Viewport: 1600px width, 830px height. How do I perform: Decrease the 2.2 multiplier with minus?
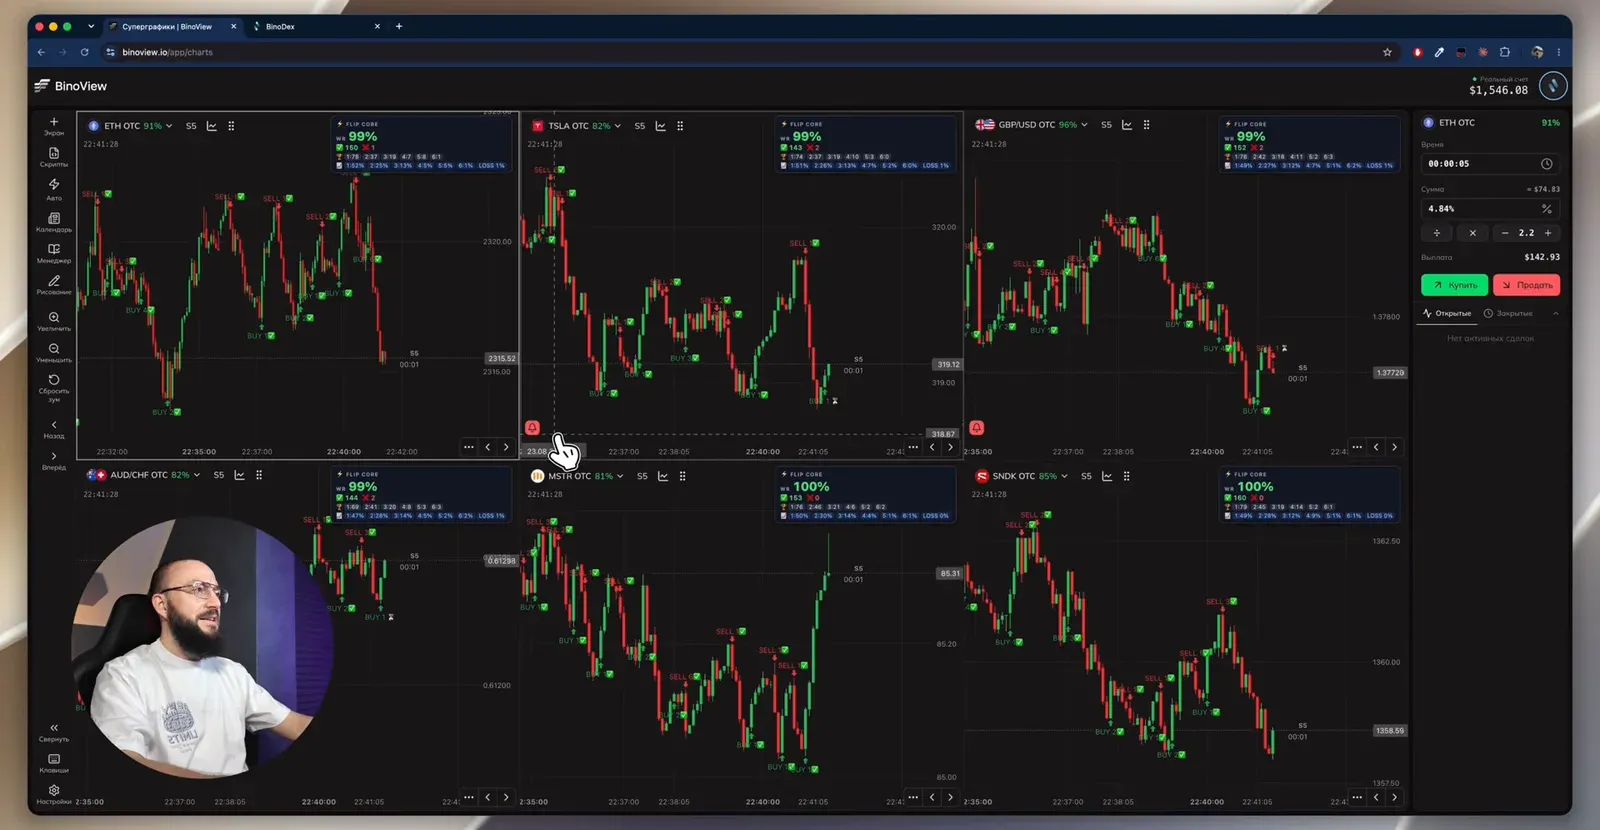pyautogui.click(x=1505, y=233)
